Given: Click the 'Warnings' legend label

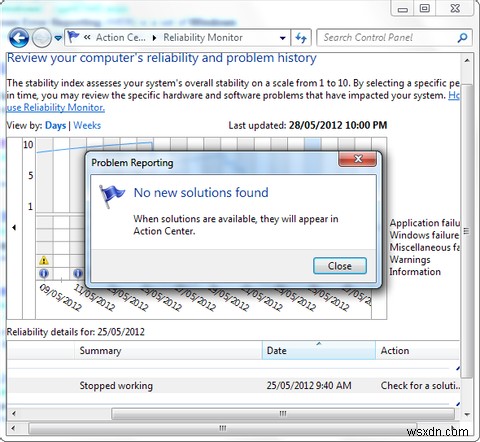Looking at the screenshot, I should pyautogui.click(x=410, y=259).
